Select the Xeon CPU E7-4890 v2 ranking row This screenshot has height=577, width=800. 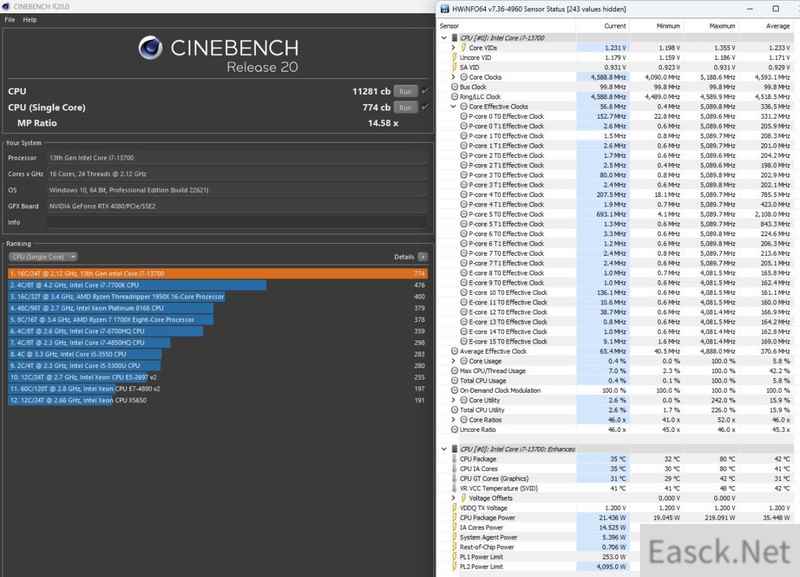pyautogui.click(x=218, y=389)
